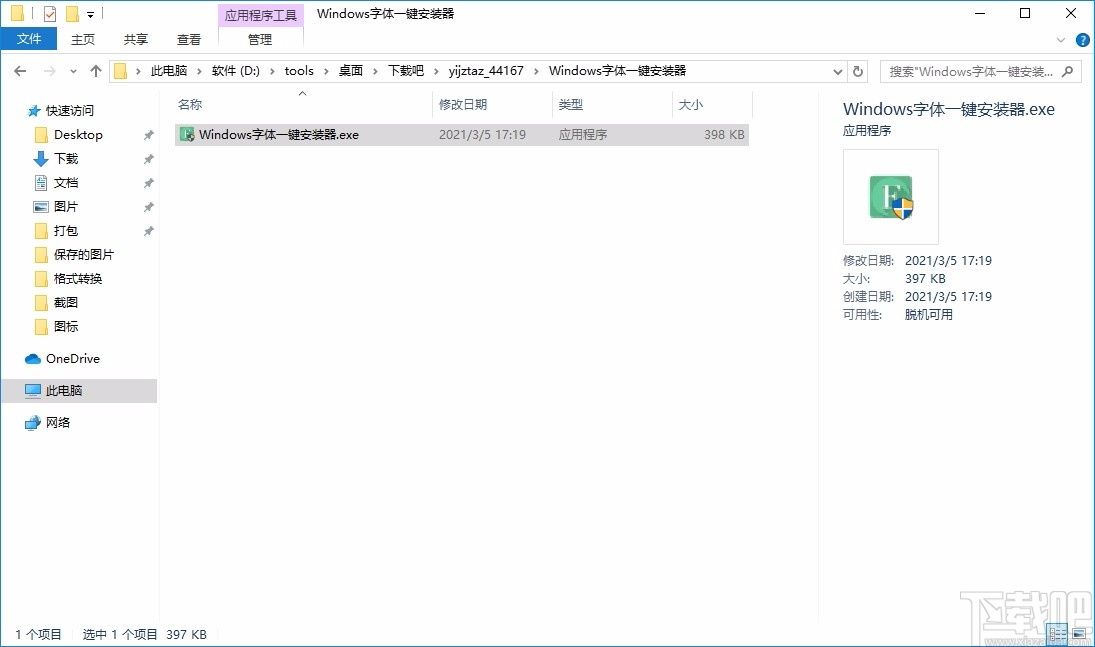Screen dimensions: 1095x647
Task: Open 网络 in the navigation pane
Action: point(58,422)
